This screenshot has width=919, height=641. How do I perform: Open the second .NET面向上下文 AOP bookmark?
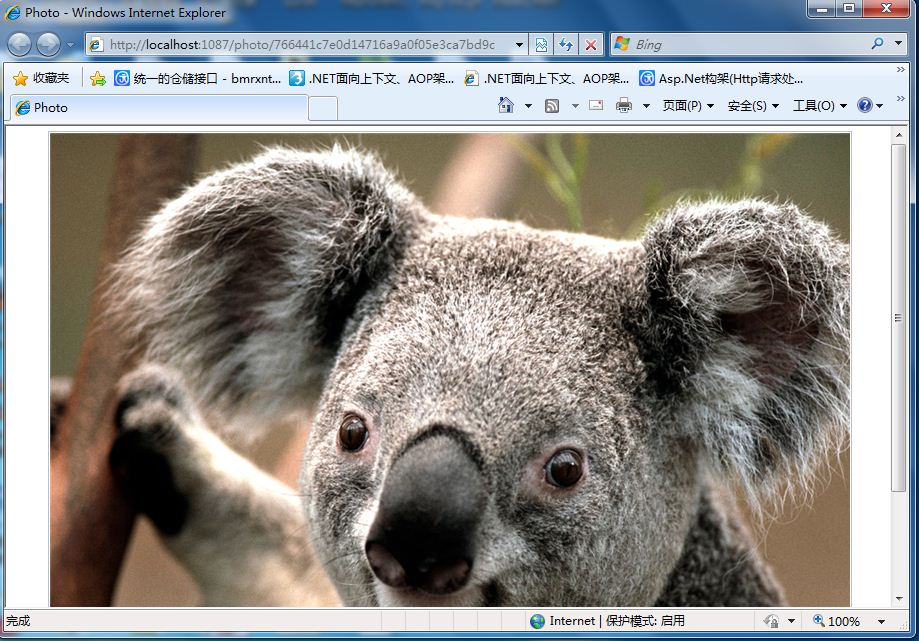[546, 78]
